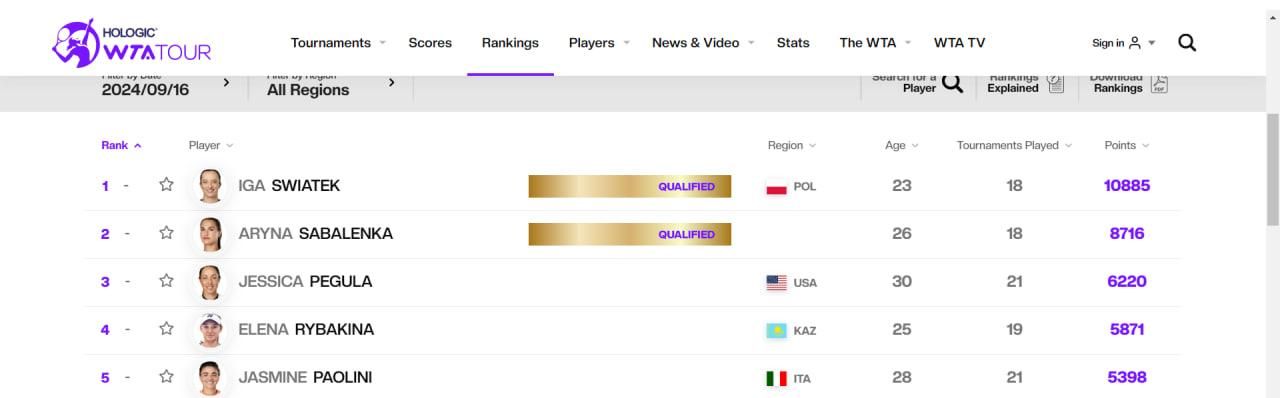Click Kazakhstan flag in Rybakina row
Viewport: 1280px width, 398px height.
point(776,330)
